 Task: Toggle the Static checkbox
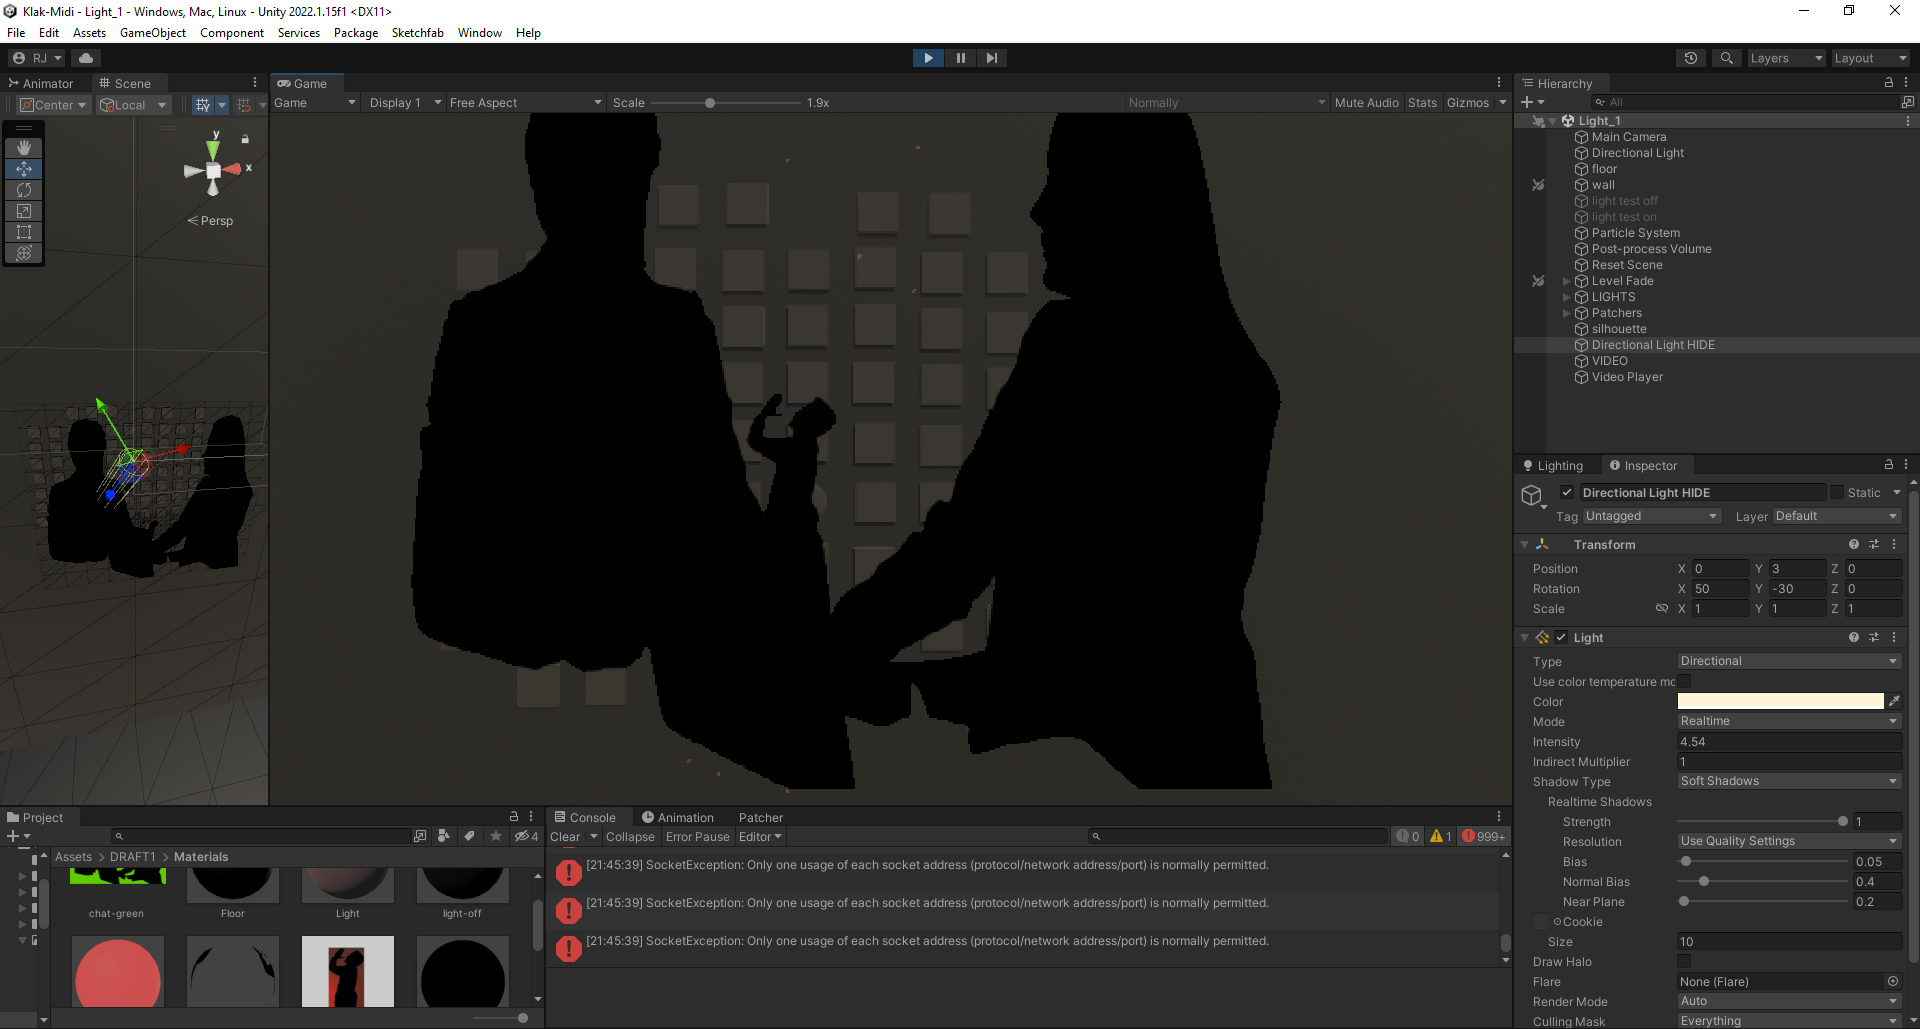point(1837,492)
